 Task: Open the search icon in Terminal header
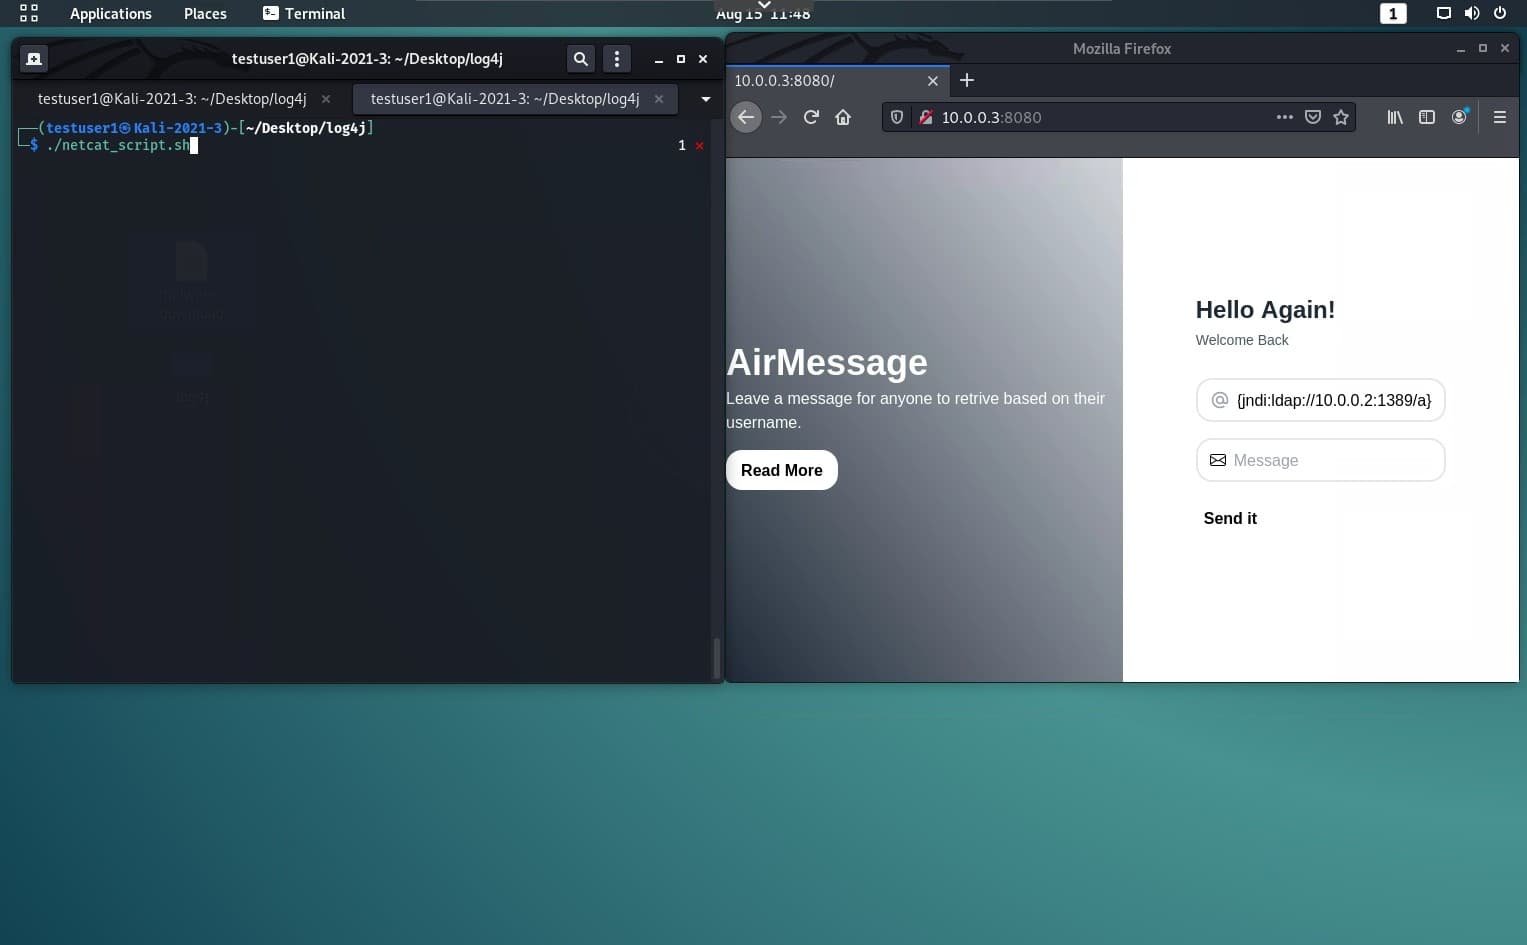580,59
